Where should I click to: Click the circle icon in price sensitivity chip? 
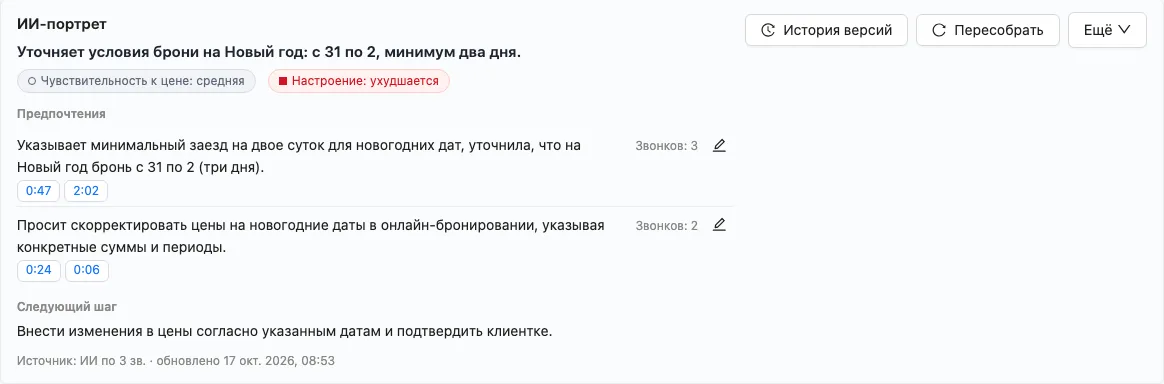(32, 81)
